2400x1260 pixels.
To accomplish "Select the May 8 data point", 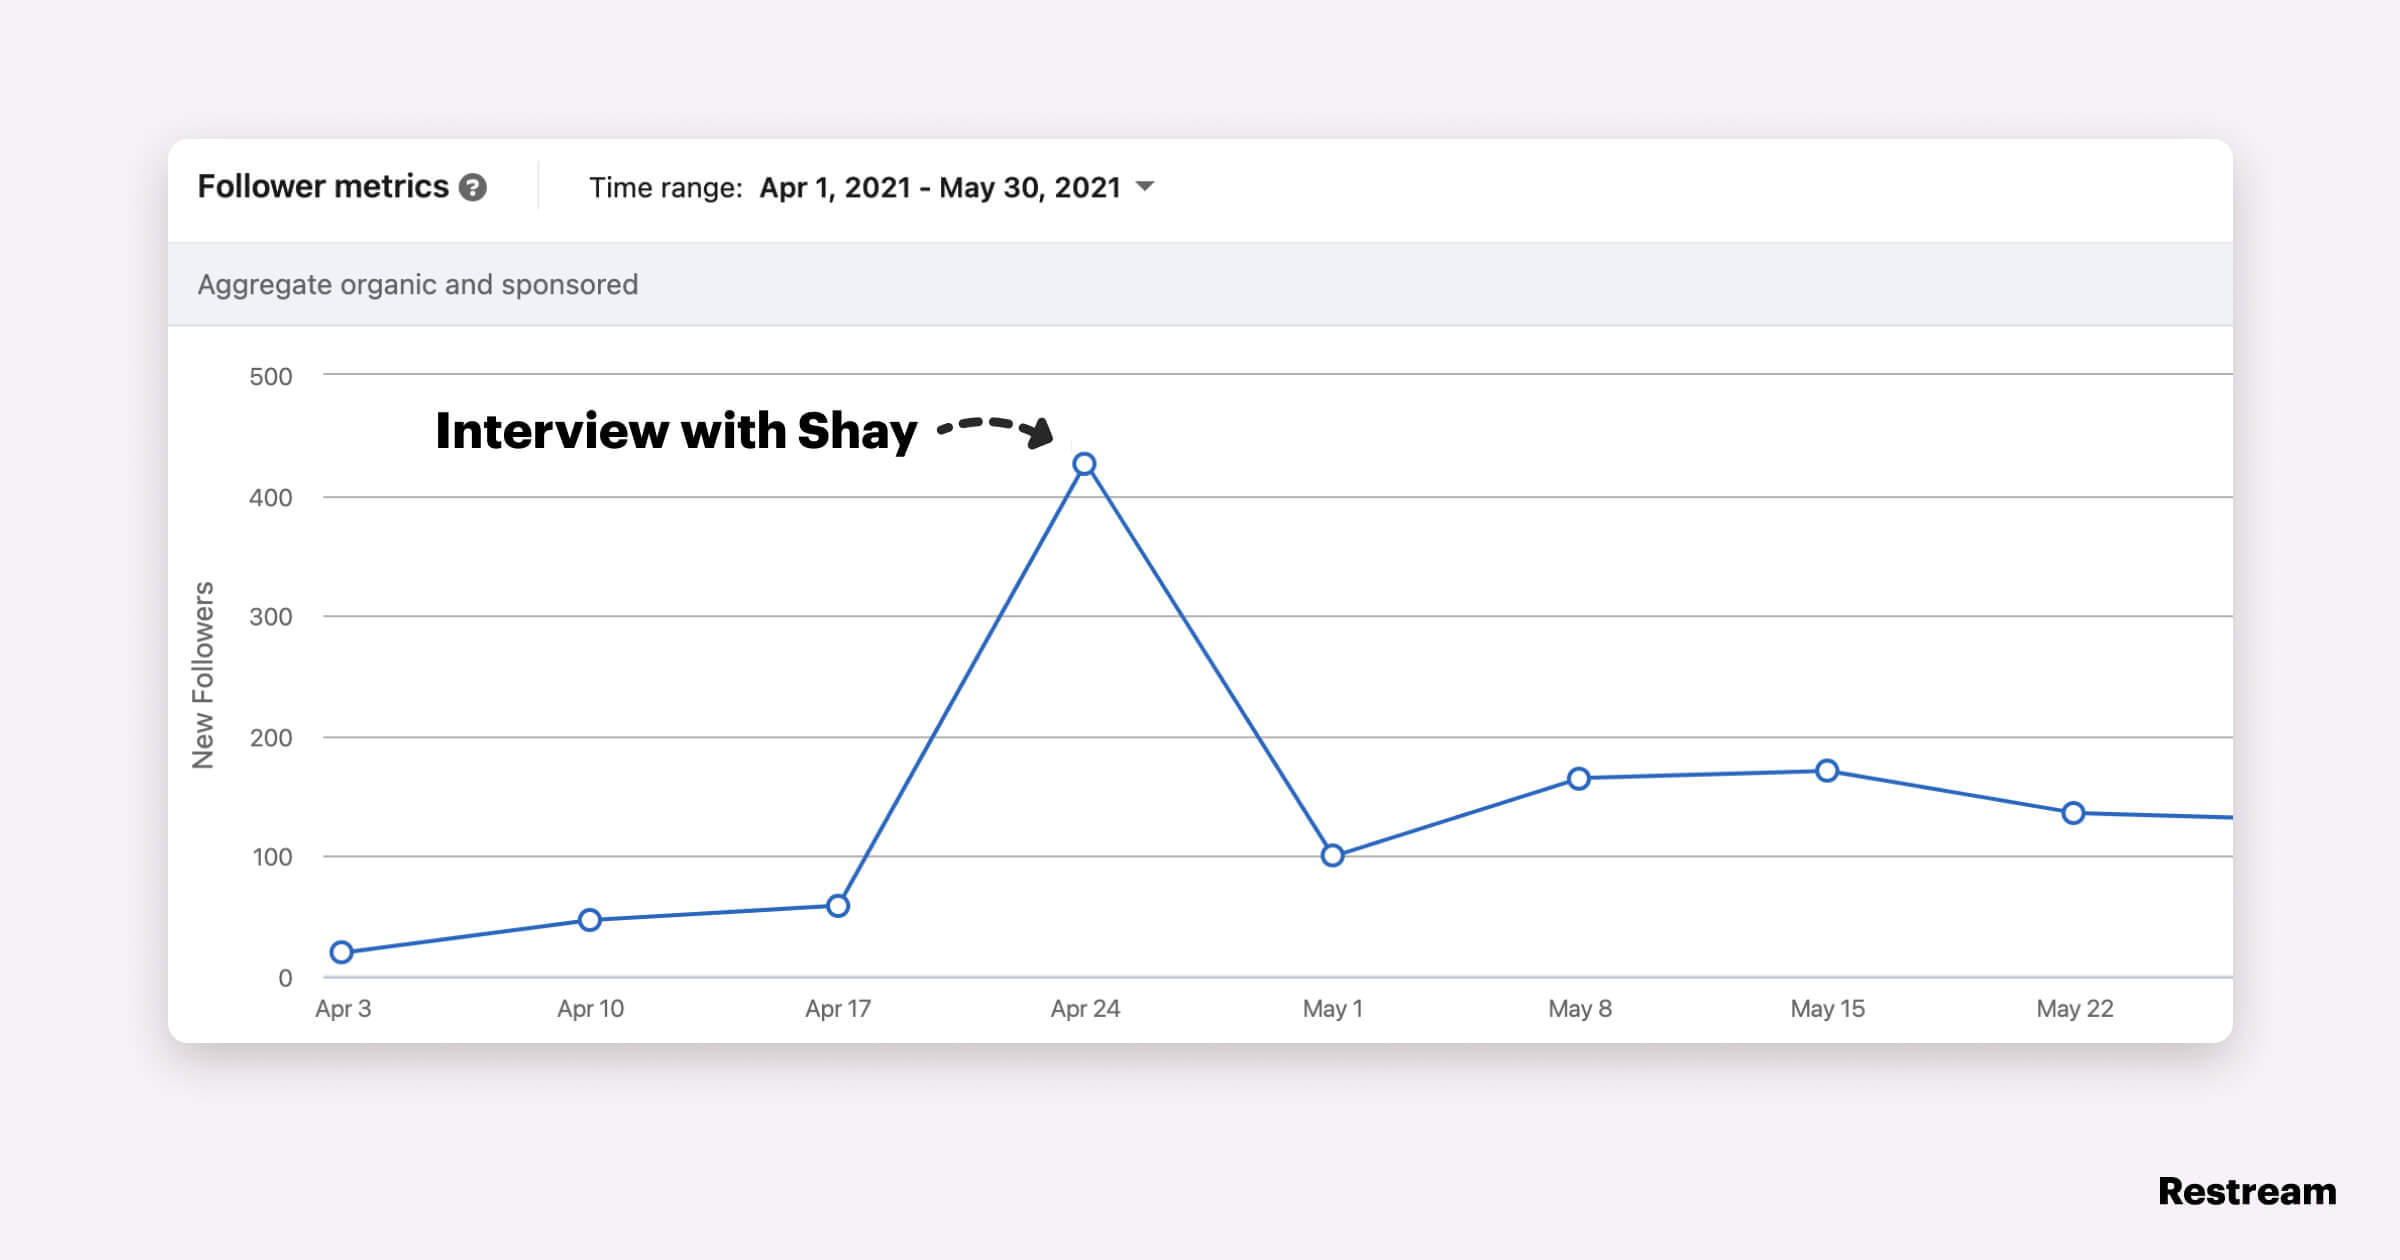I will coord(1578,778).
